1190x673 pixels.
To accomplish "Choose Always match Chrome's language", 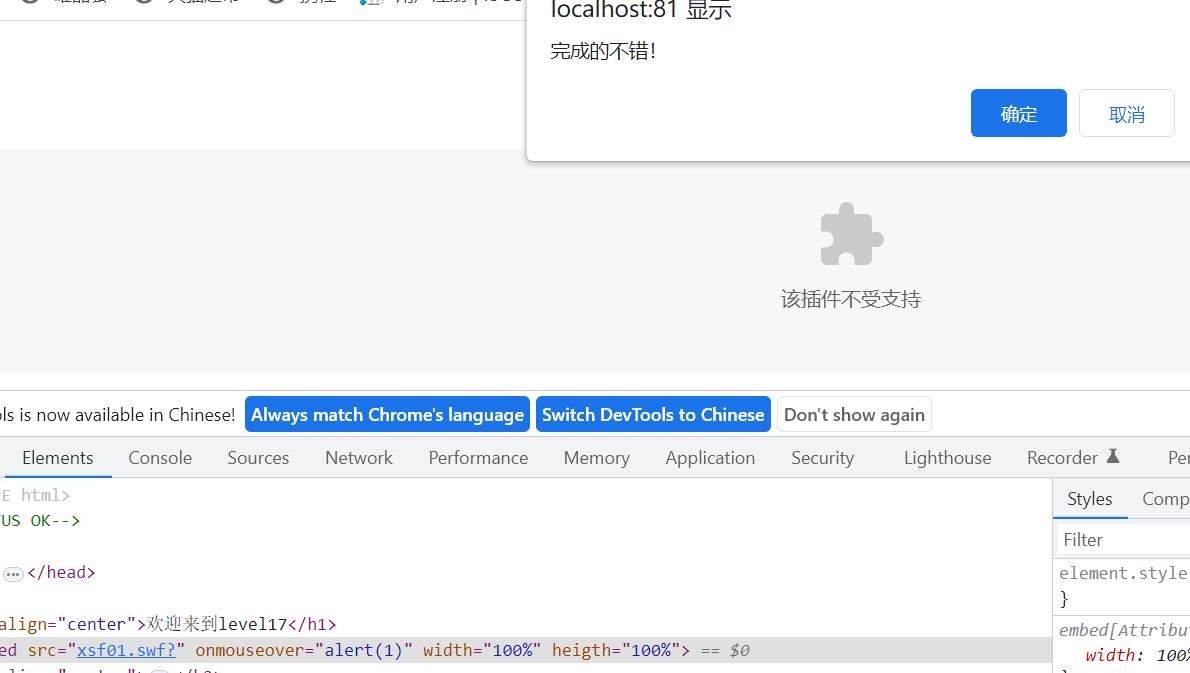I will 387,414.
